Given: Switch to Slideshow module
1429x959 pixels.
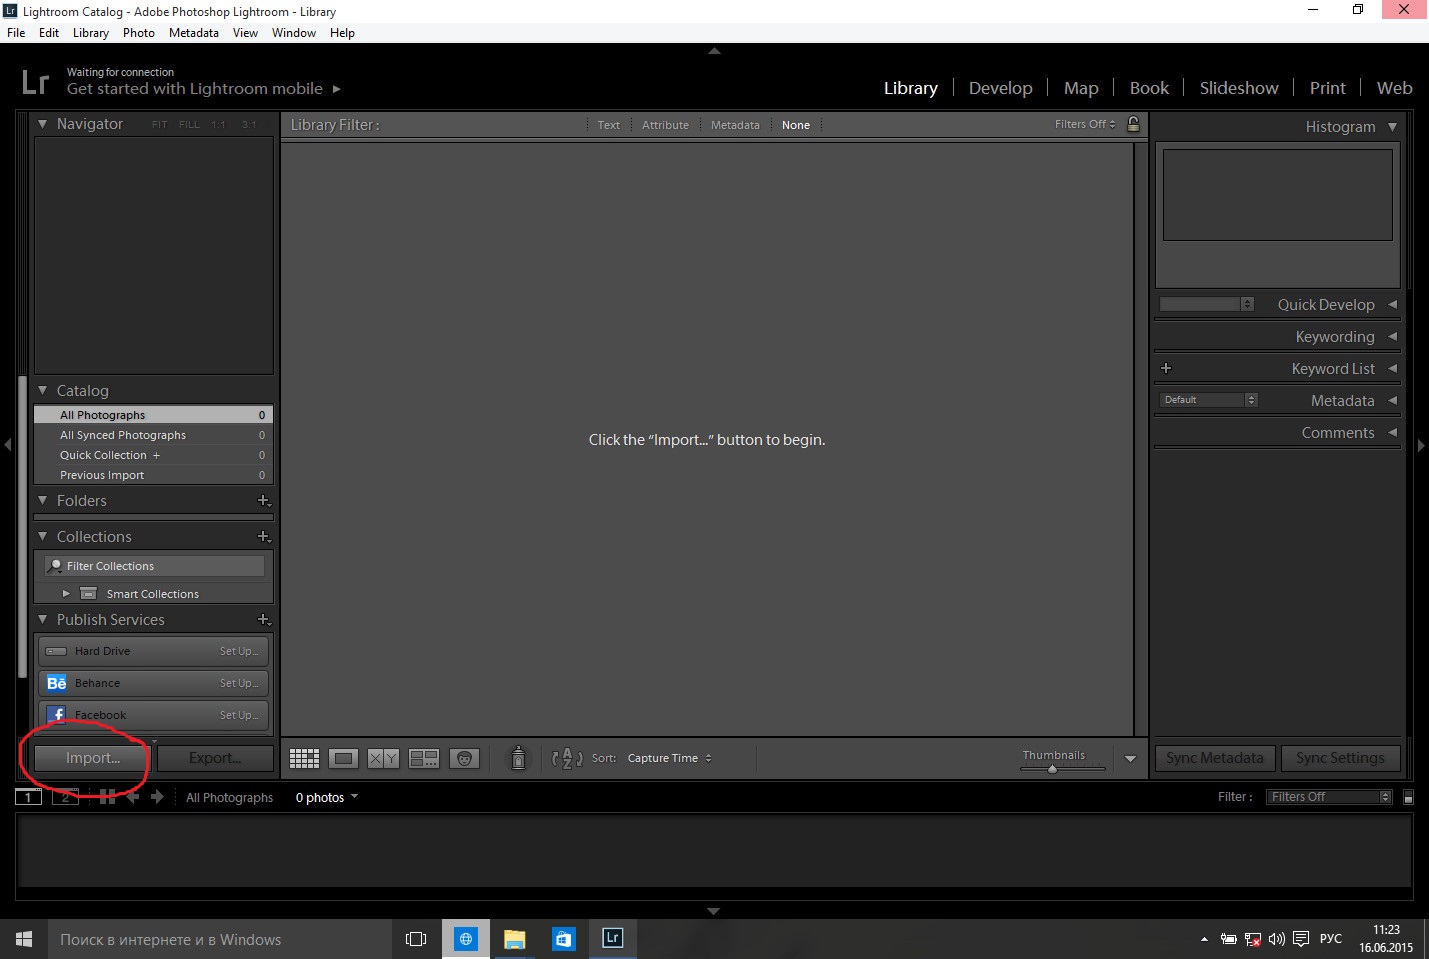Looking at the screenshot, I should coord(1239,88).
